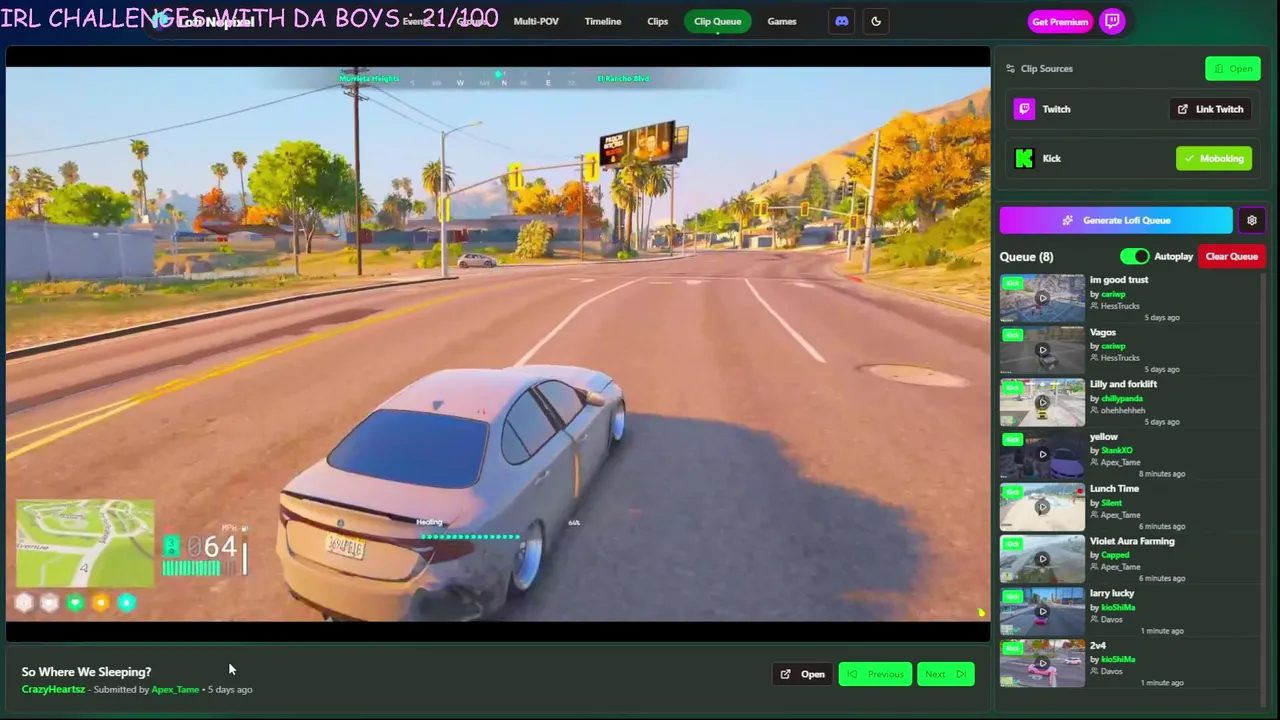Click the green Moboking Kick account button

point(1214,158)
